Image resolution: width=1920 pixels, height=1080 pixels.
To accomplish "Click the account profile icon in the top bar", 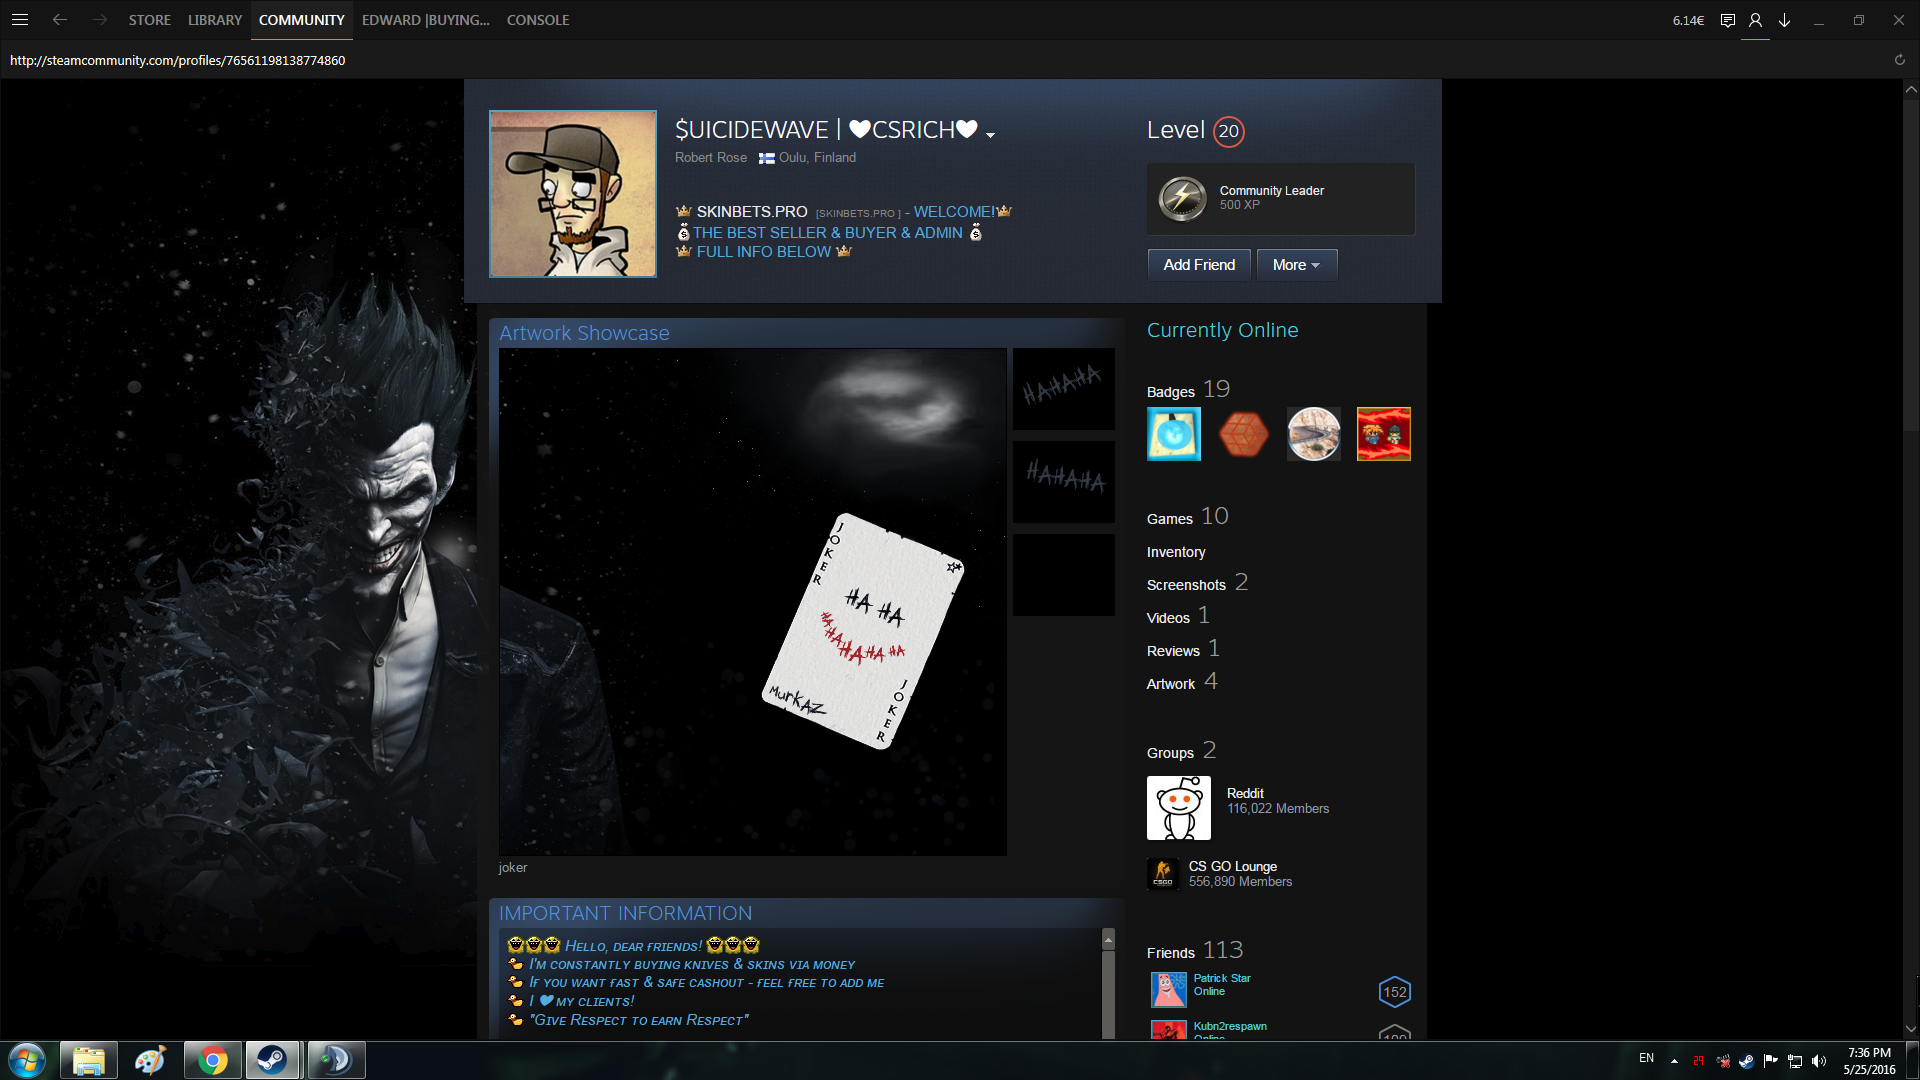I will [x=1755, y=20].
